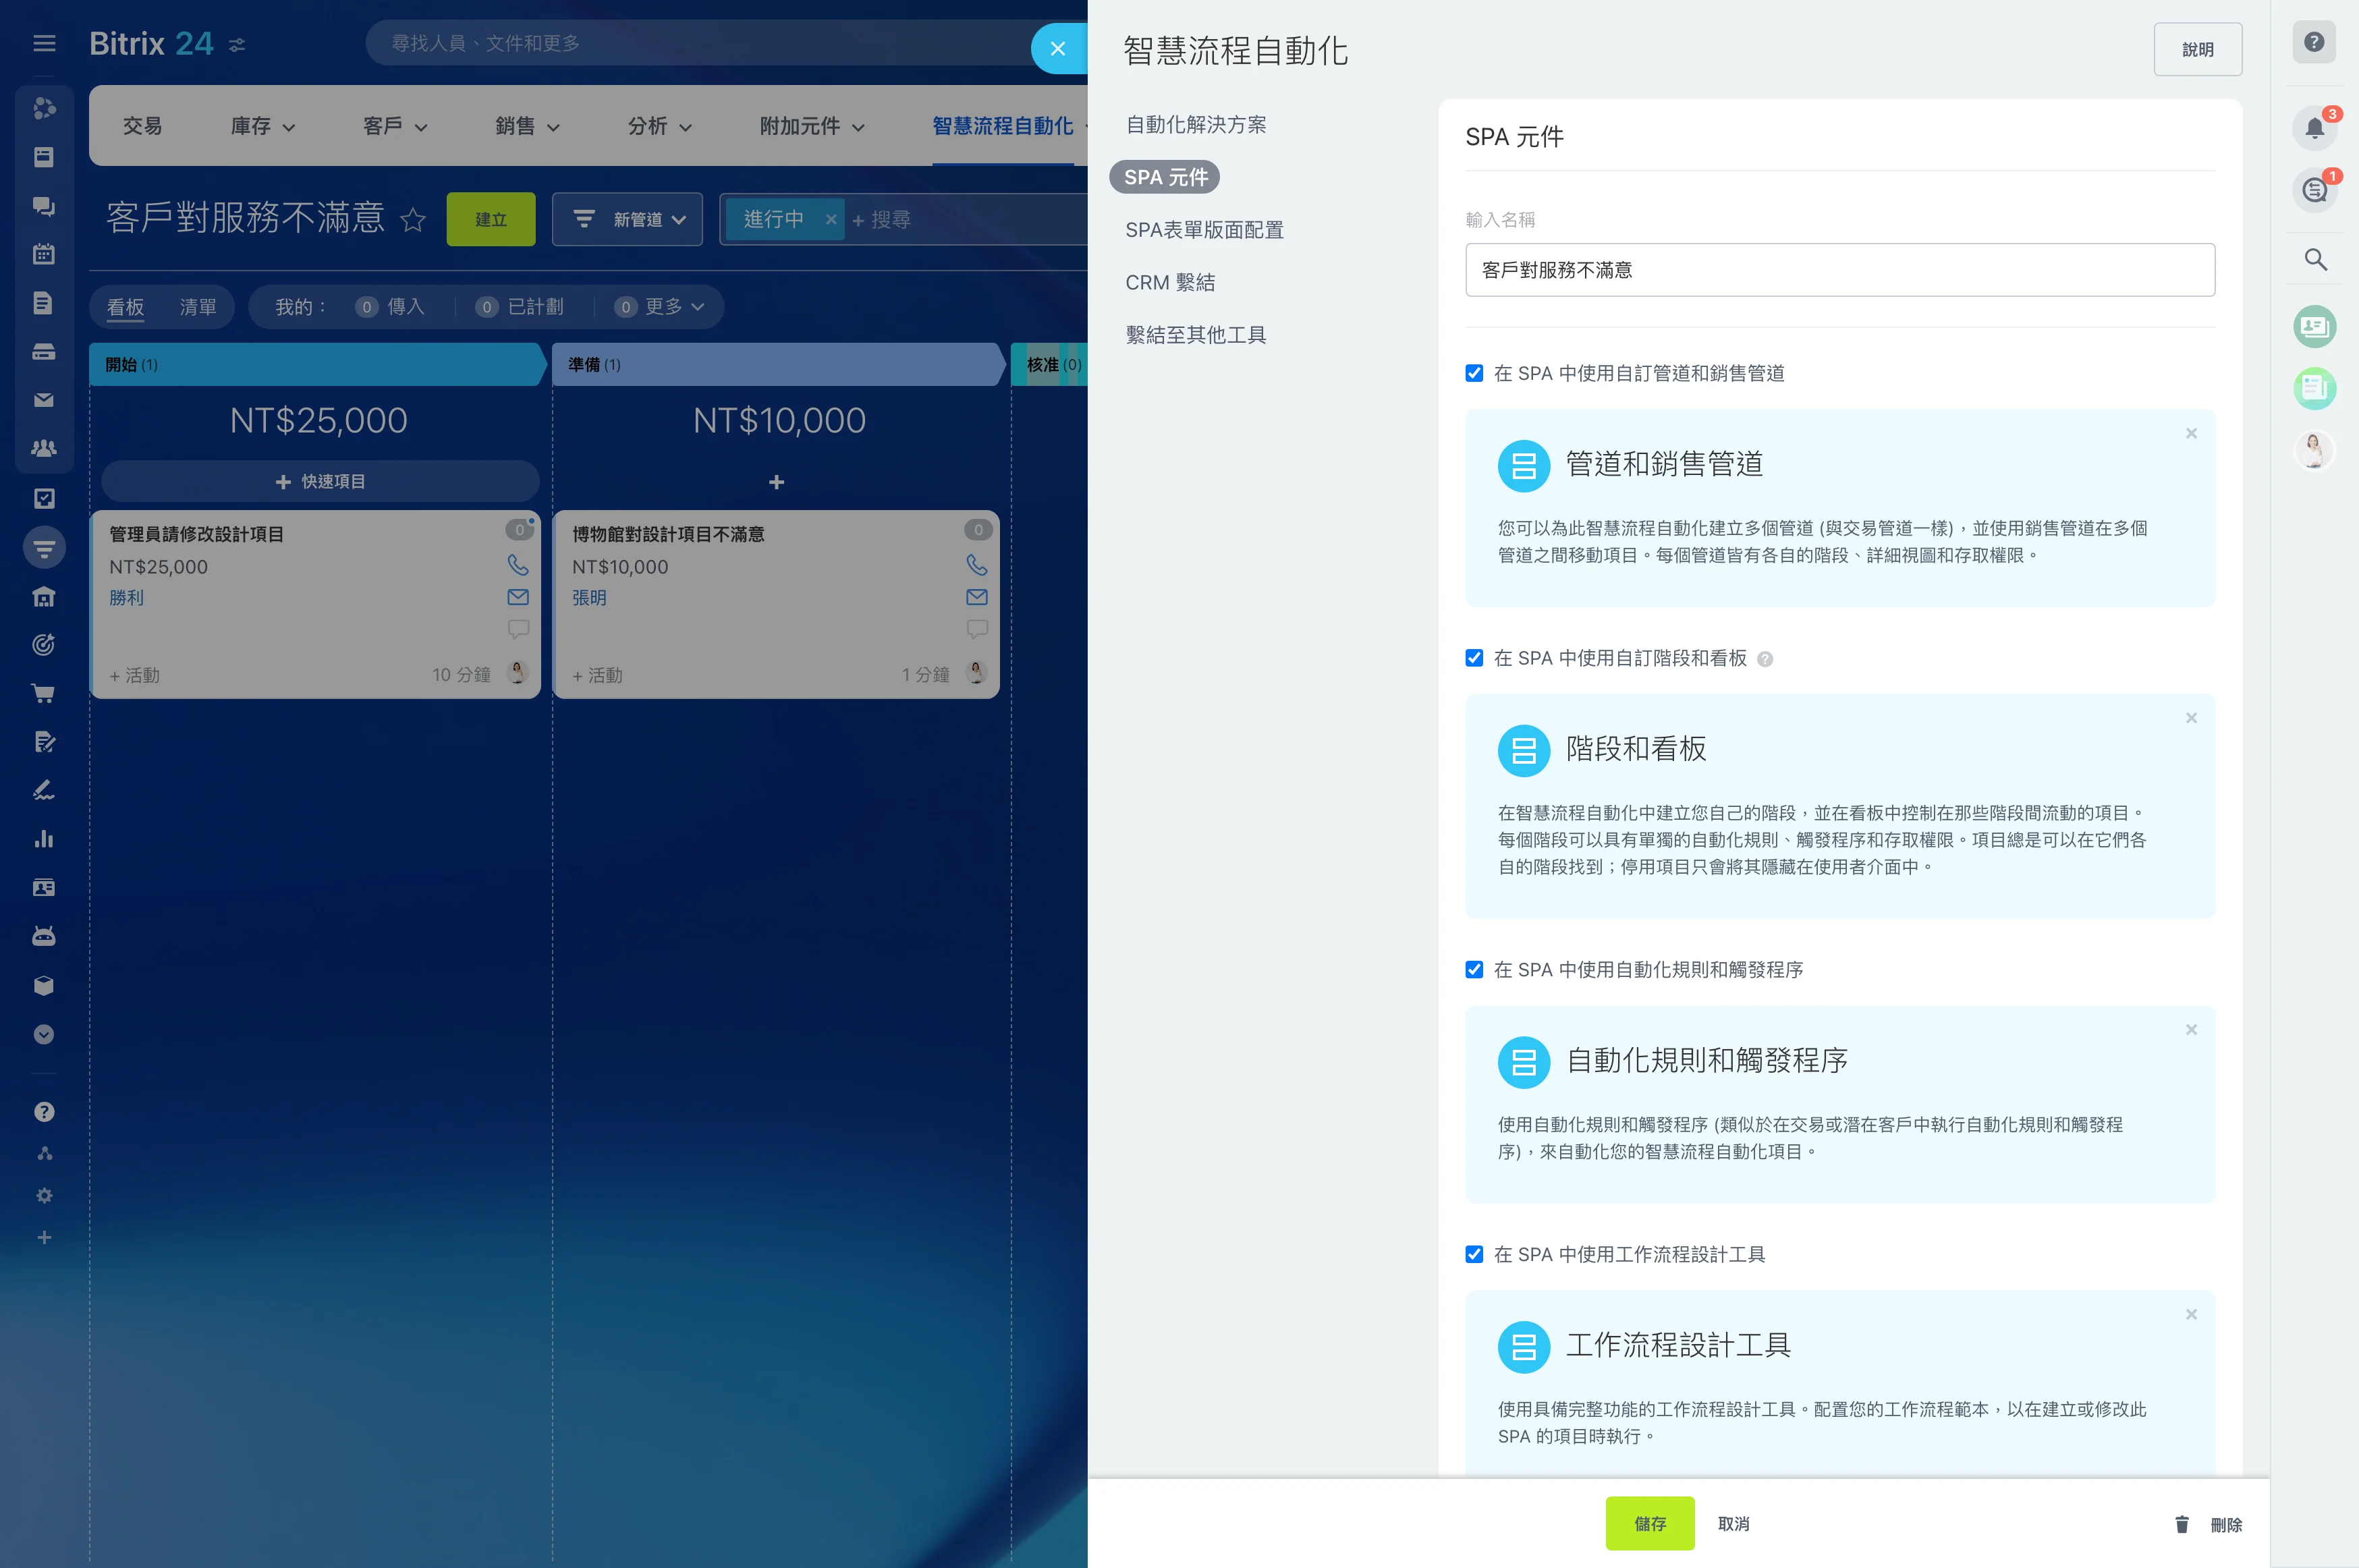Click the 快速項目 quick add button
2359x1568 pixels.
[320, 482]
